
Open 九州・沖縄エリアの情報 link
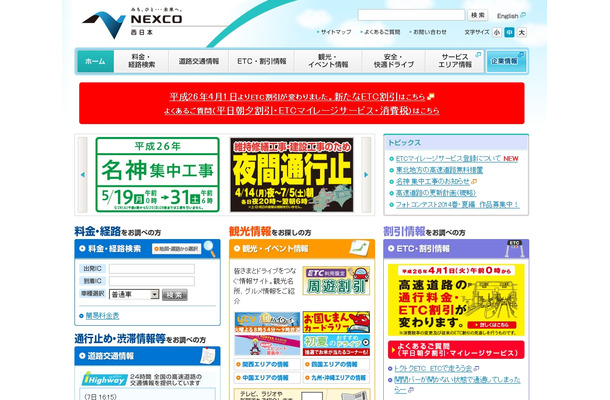334,378
